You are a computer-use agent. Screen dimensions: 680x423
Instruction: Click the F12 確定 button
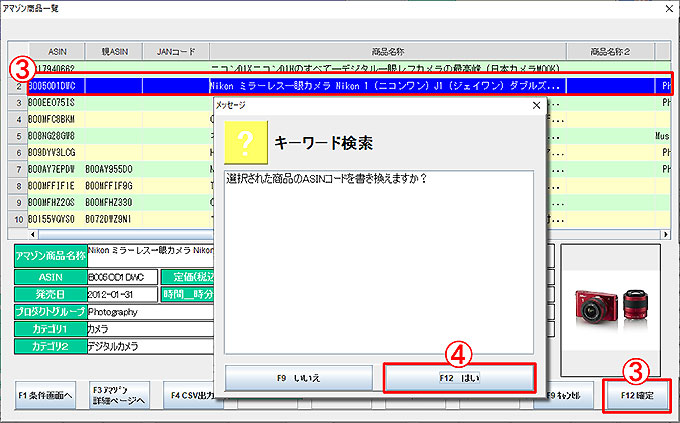click(x=637, y=395)
